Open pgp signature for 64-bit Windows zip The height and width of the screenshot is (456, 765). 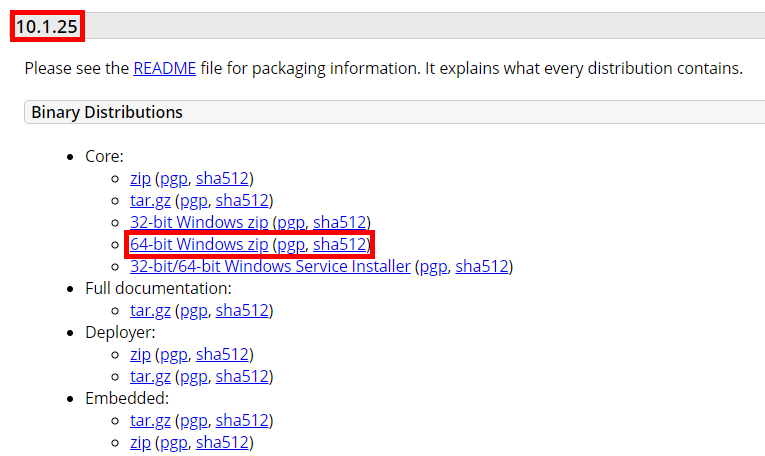tap(291, 244)
